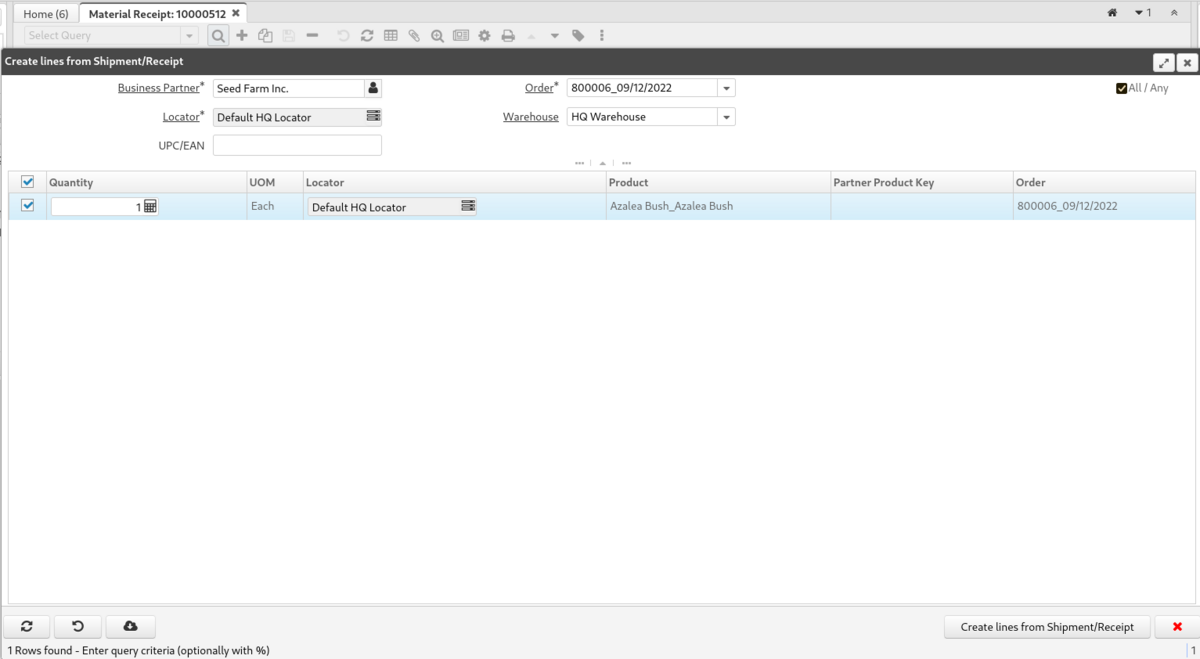Click the undo reset button at bottom

(78, 626)
